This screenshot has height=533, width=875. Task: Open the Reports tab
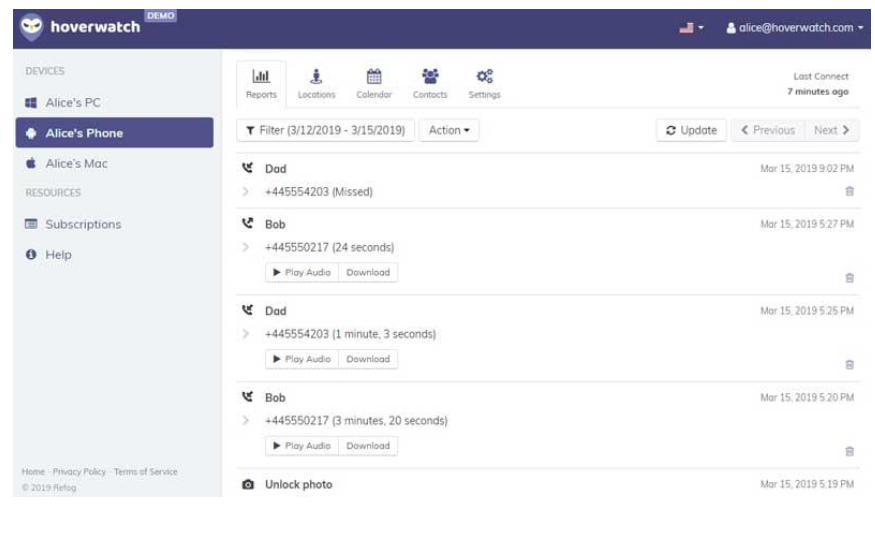261,84
